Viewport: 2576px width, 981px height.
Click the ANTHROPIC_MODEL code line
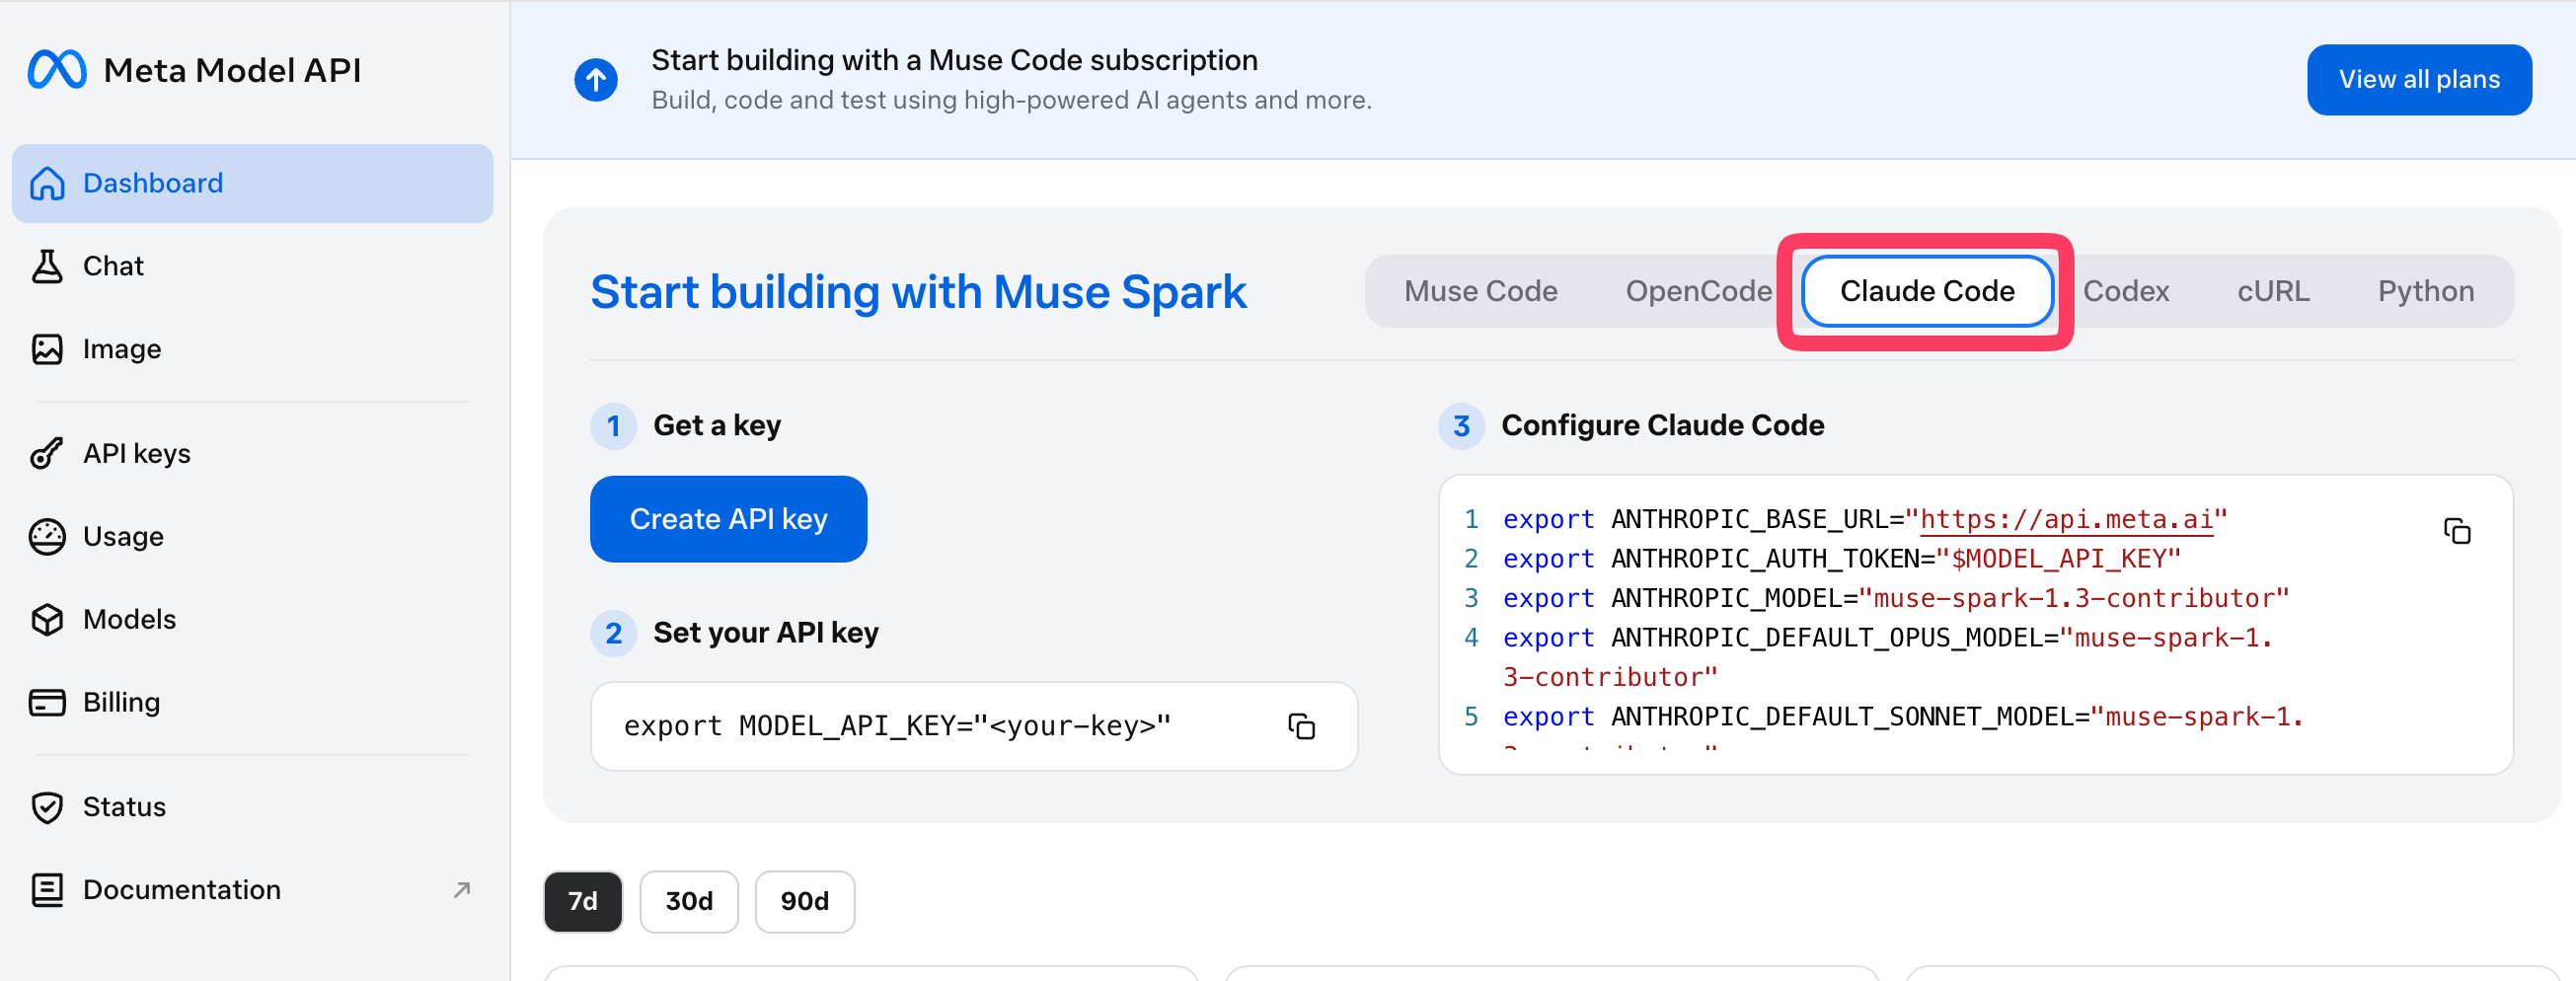click(1895, 598)
